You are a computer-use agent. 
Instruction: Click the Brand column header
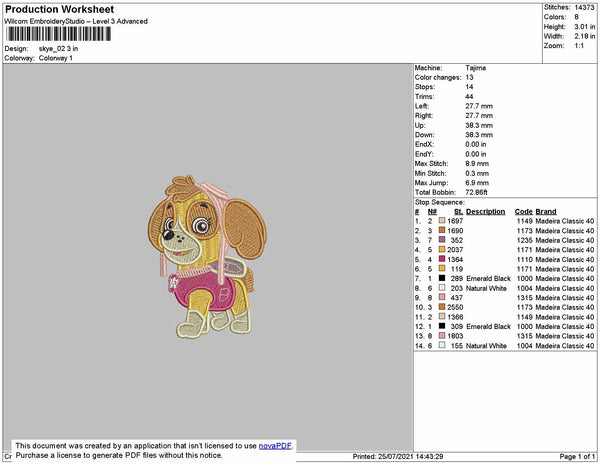(546, 212)
